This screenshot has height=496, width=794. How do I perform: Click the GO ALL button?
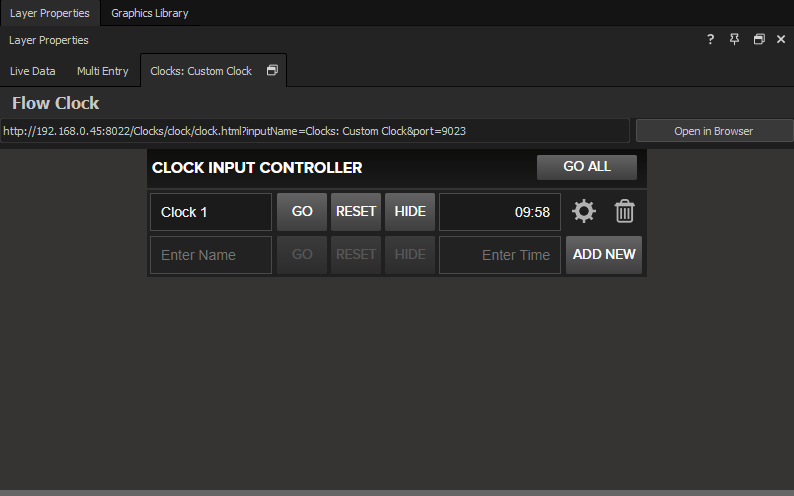[x=587, y=167]
